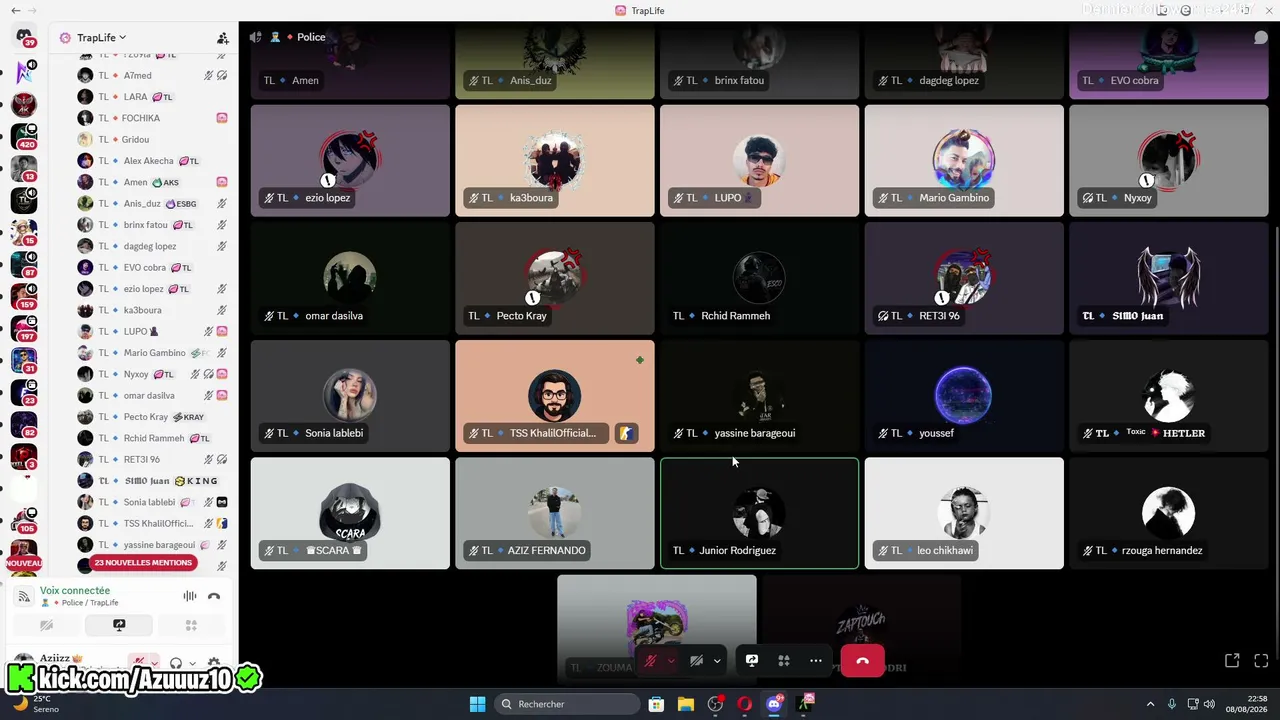Open the red AK emblem server
Image resolution: width=1280 pixels, height=720 pixels.
[23, 104]
